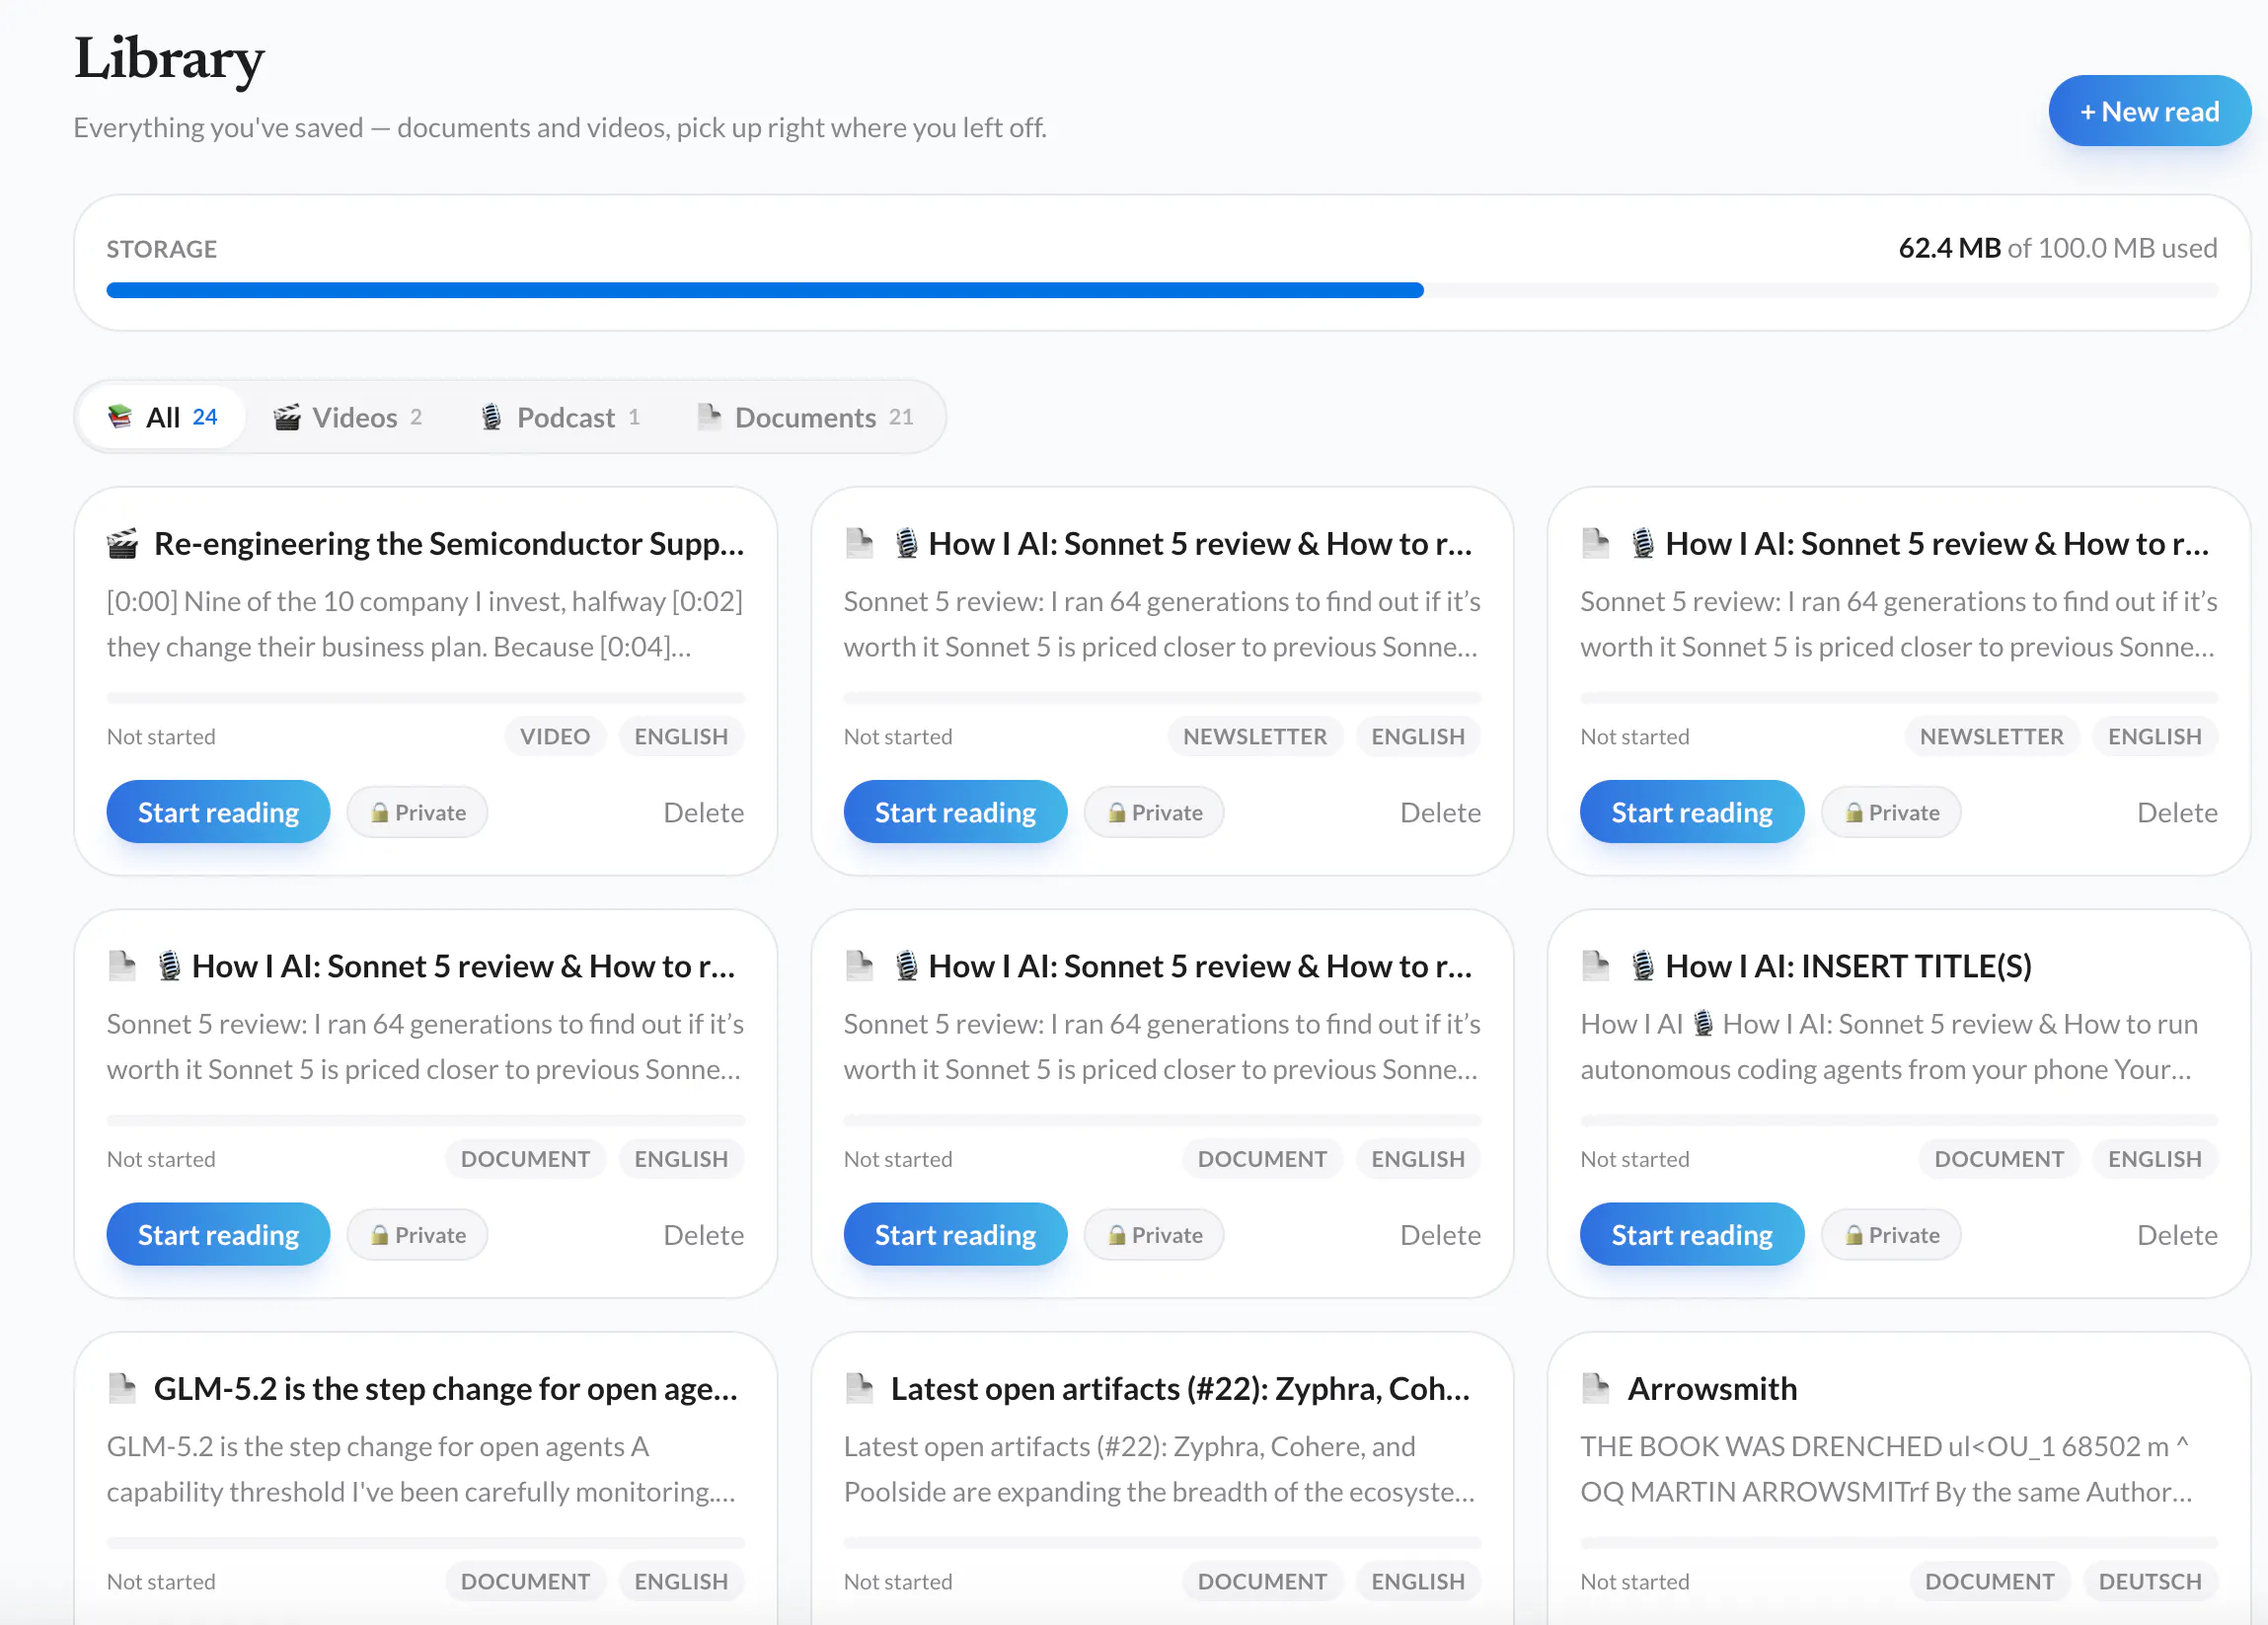This screenshot has width=2268, height=1625.
Task: Delete the How I AI: INSERT TITLE(S) item
Action: [2177, 1234]
